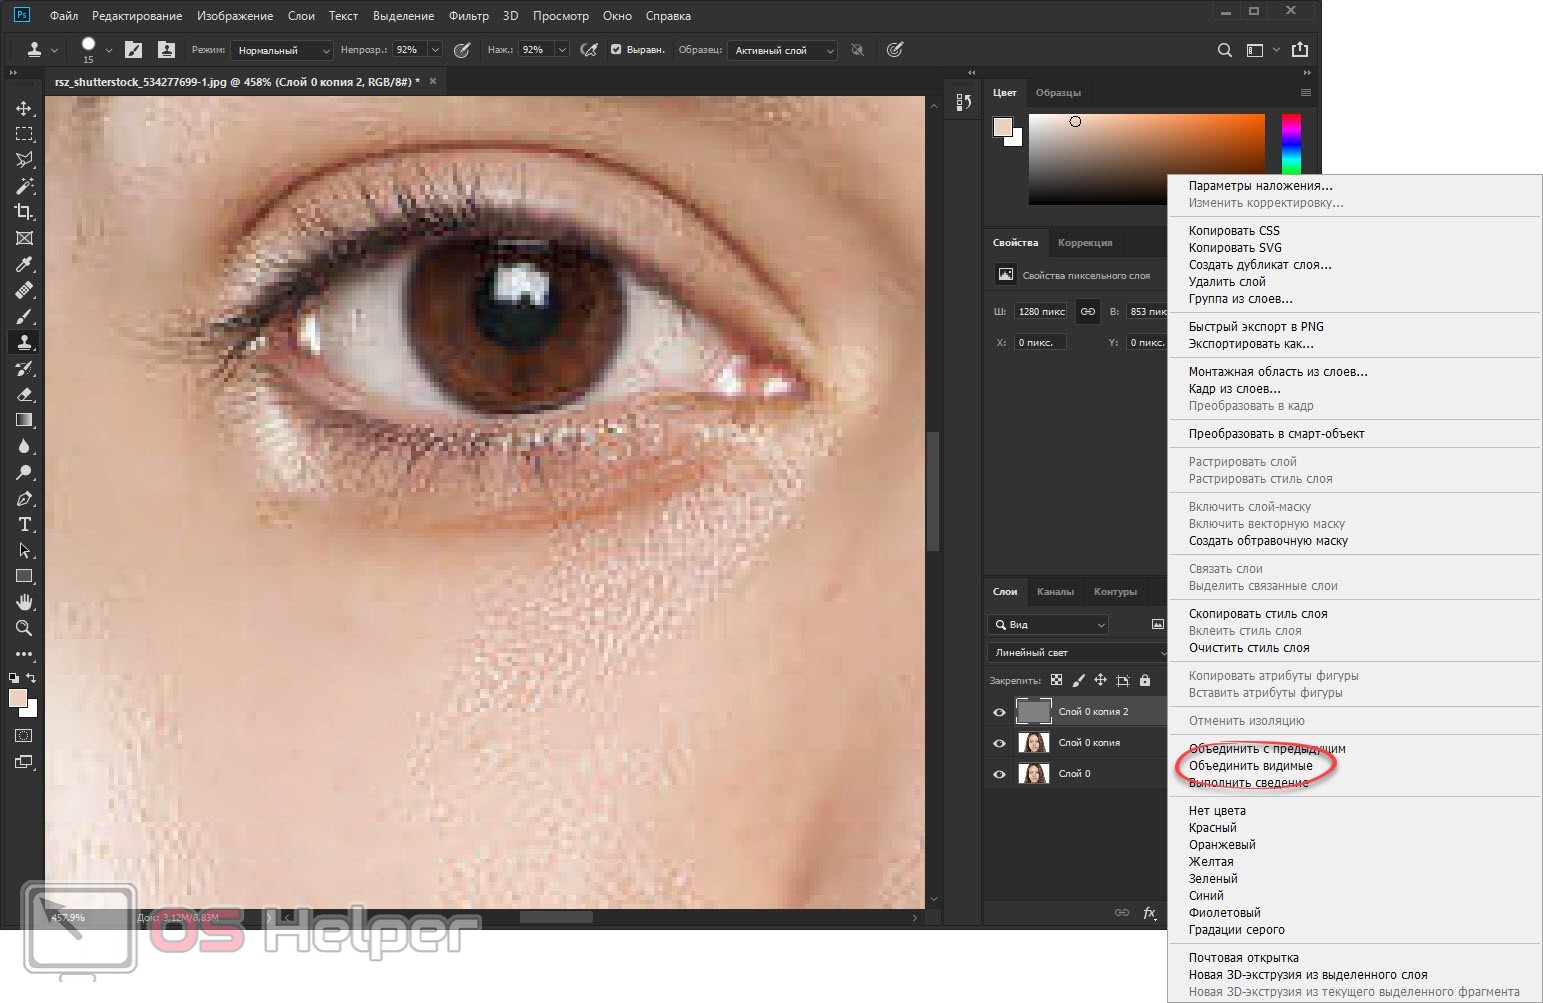Toggle lock transparent pixels
The width and height of the screenshot is (1543, 1003).
click(x=1056, y=680)
